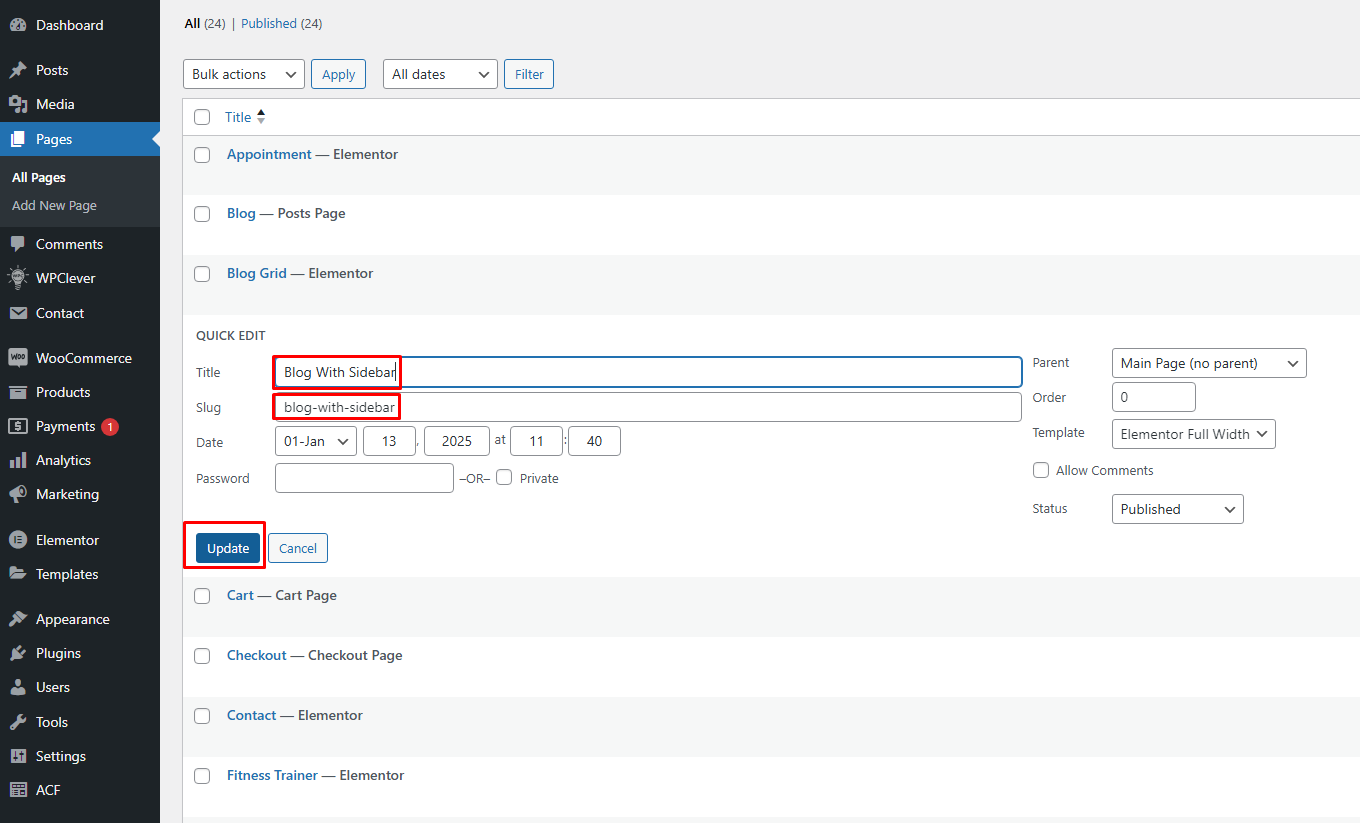
Task: Open the Bulk actions dropdown
Action: [x=244, y=74]
